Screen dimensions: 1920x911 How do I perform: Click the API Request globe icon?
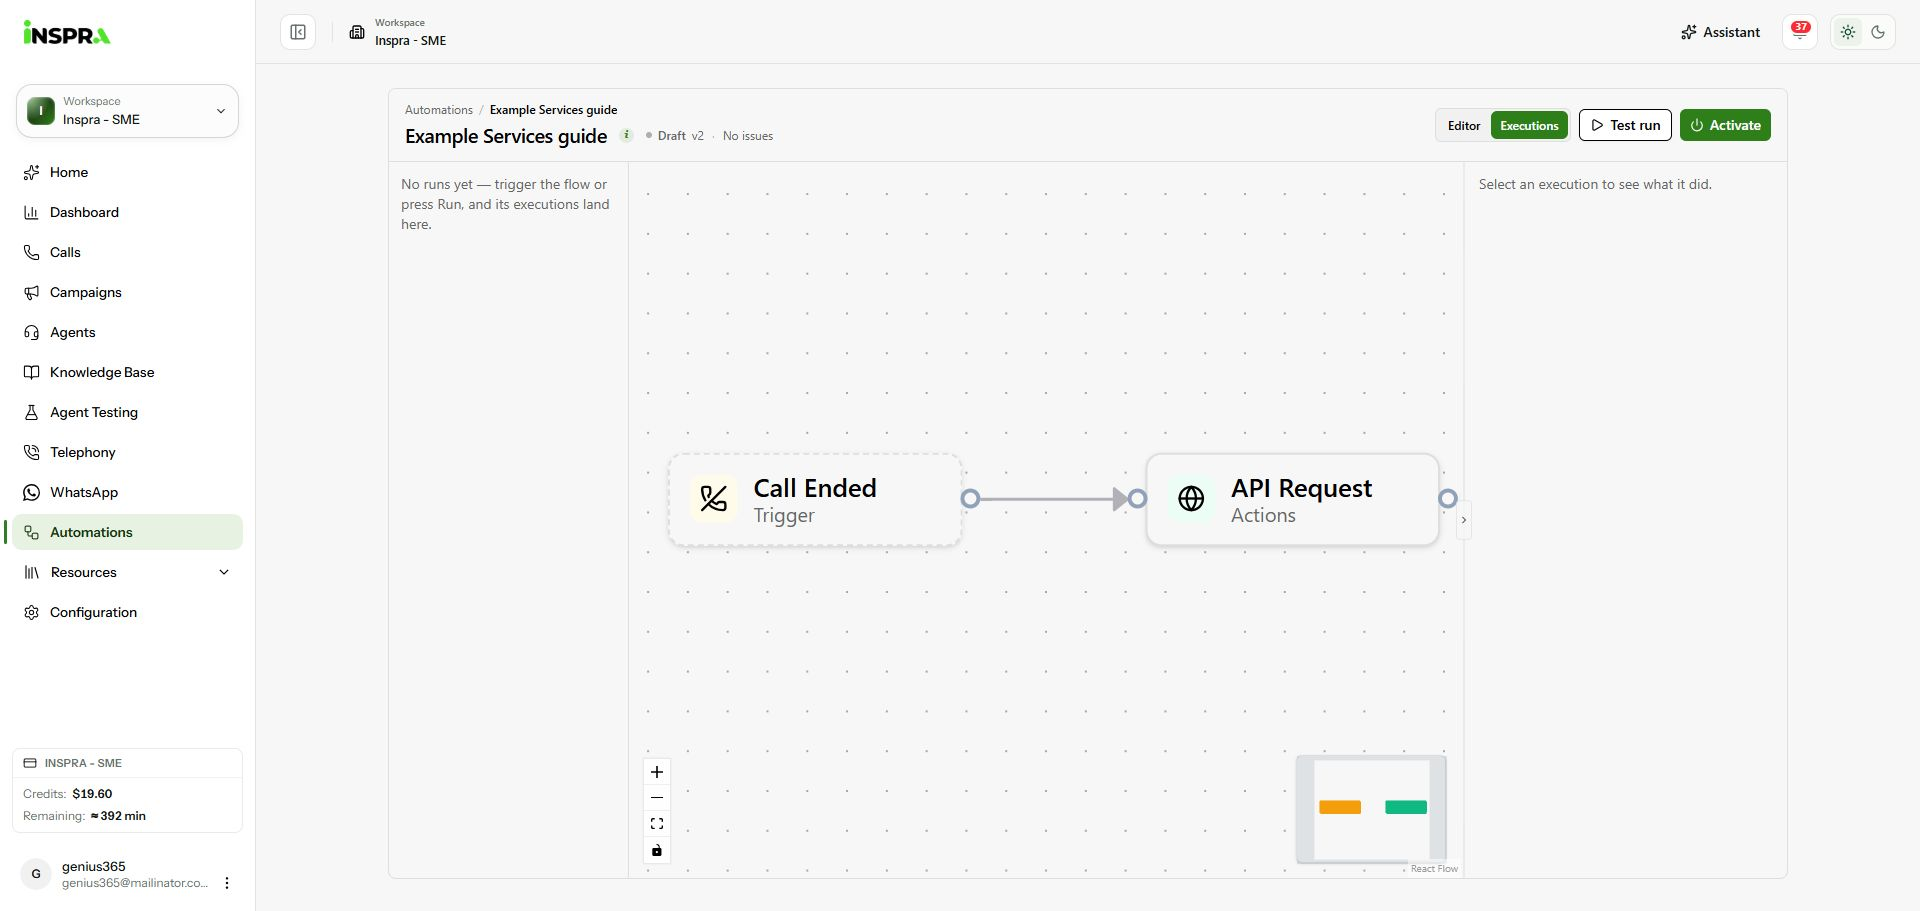click(x=1191, y=498)
